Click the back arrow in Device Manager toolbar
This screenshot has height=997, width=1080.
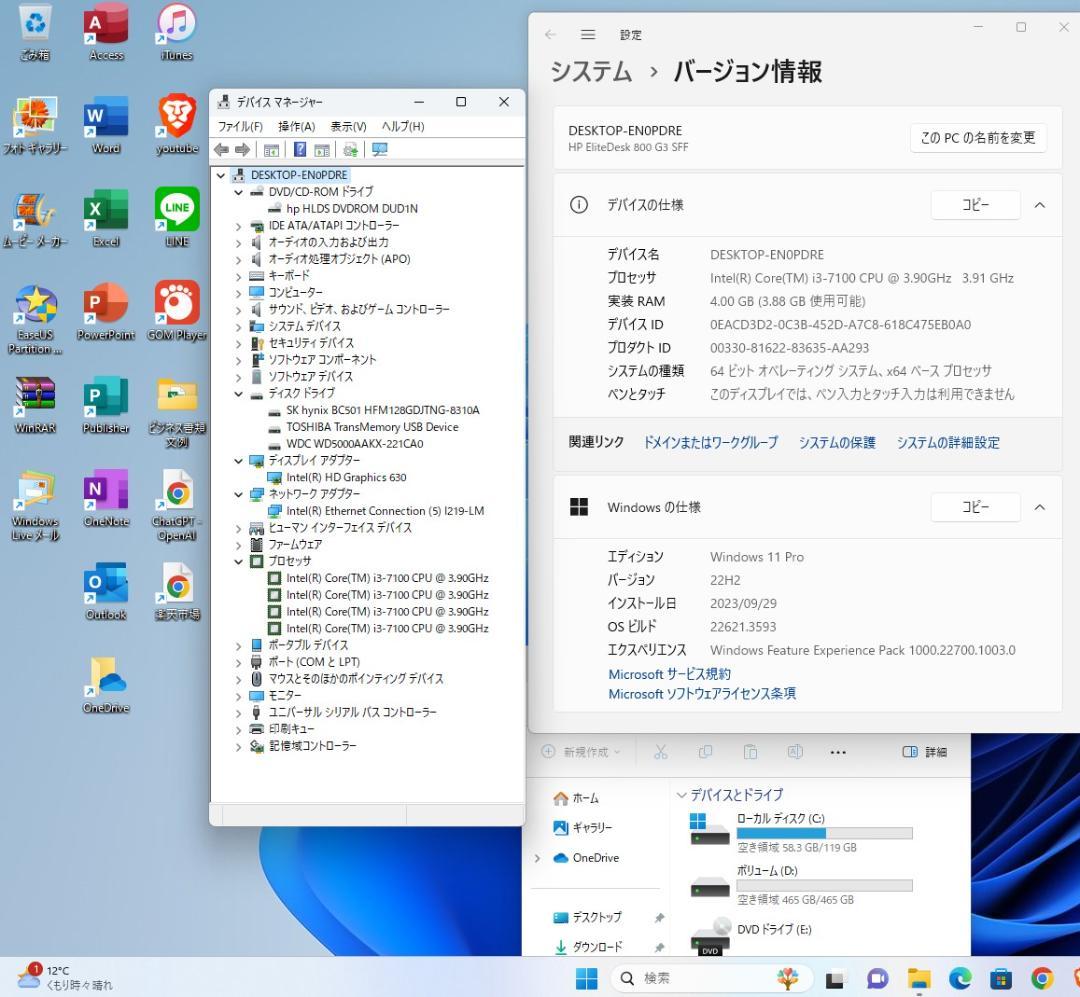point(221,150)
